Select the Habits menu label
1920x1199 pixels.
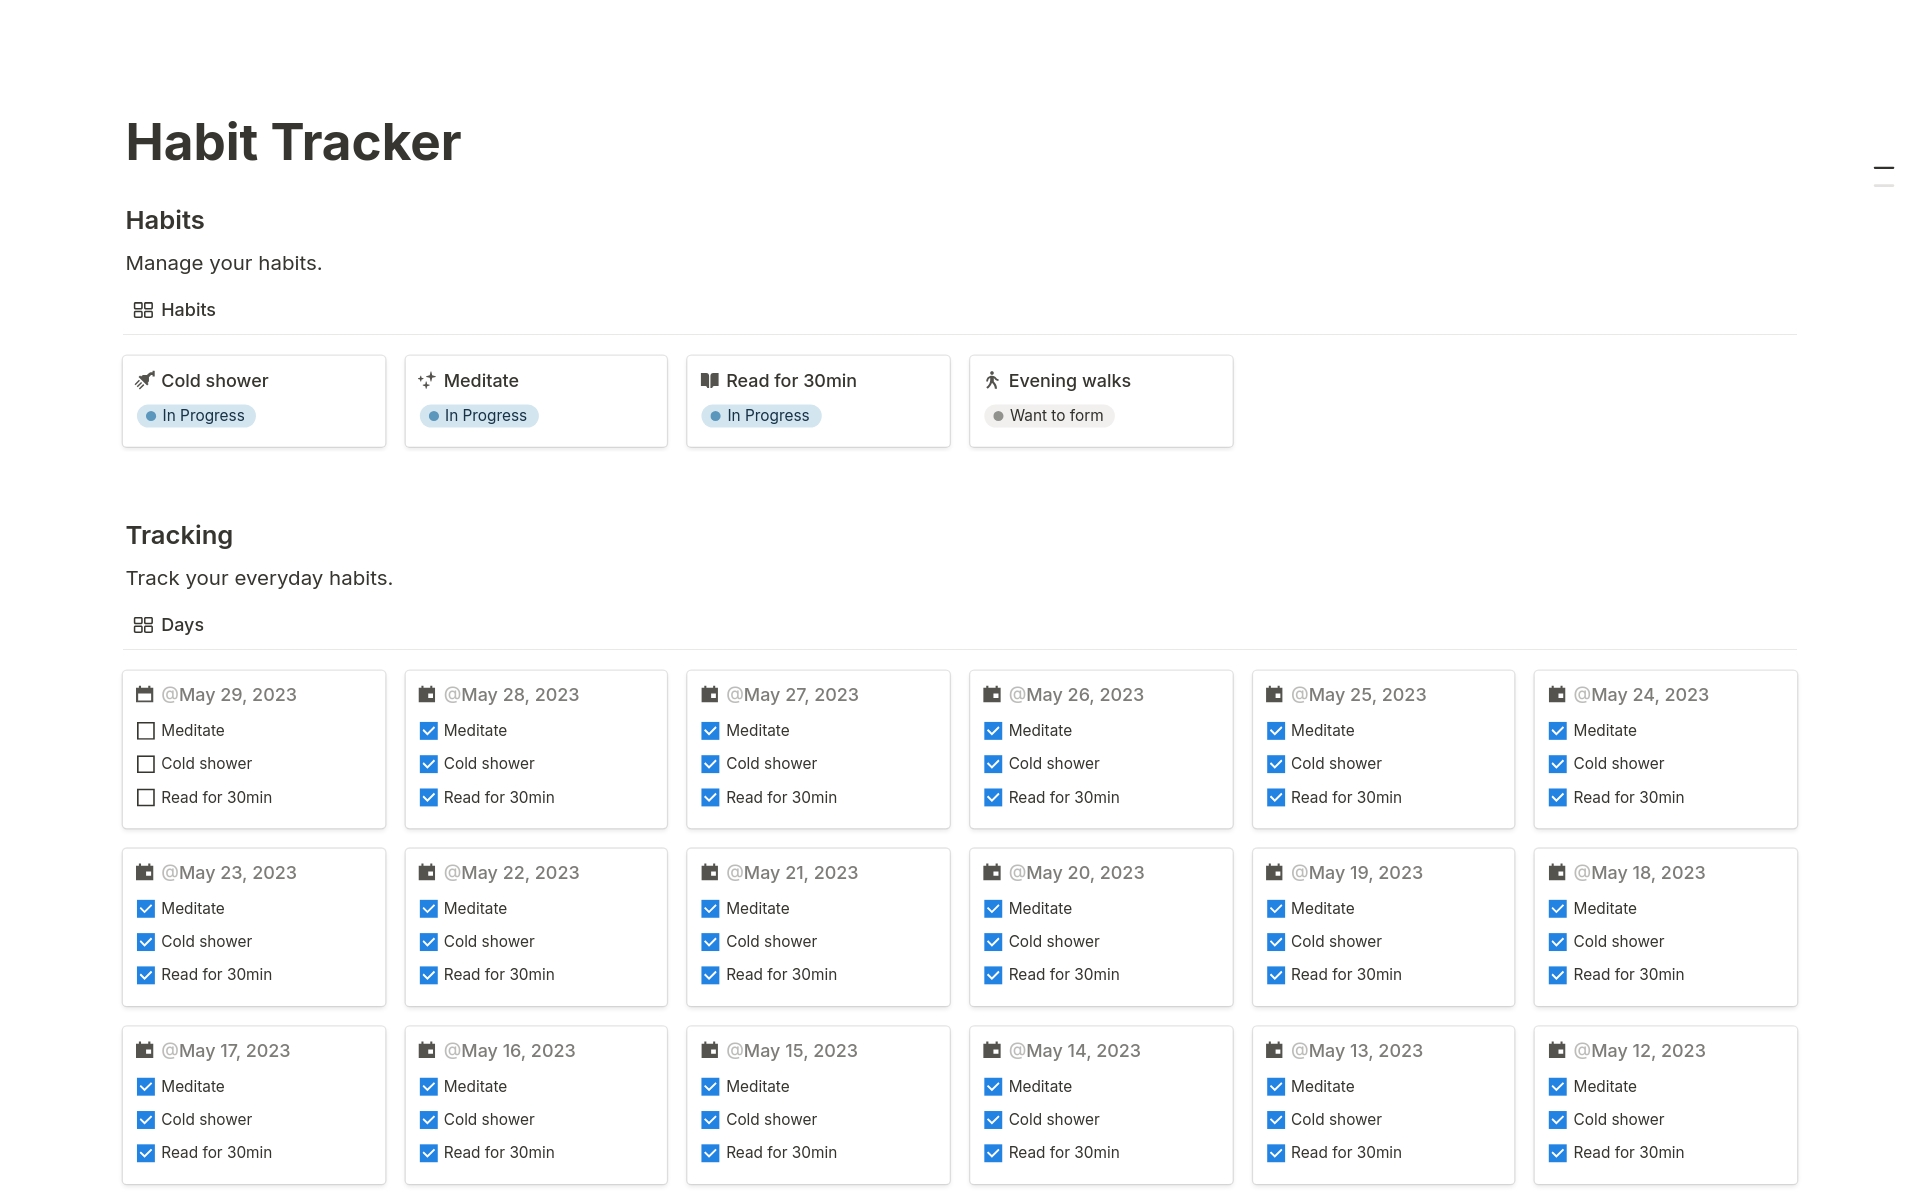pyautogui.click(x=188, y=308)
